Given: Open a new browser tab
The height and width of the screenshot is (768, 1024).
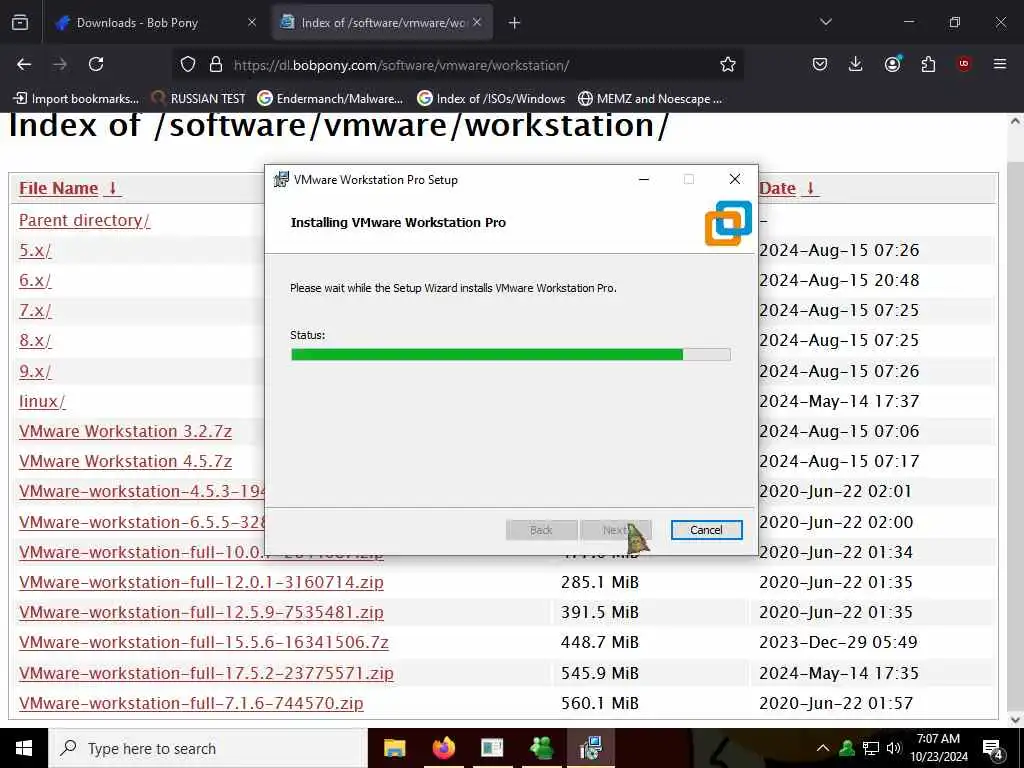Looking at the screenshot, I should (514, 23).
